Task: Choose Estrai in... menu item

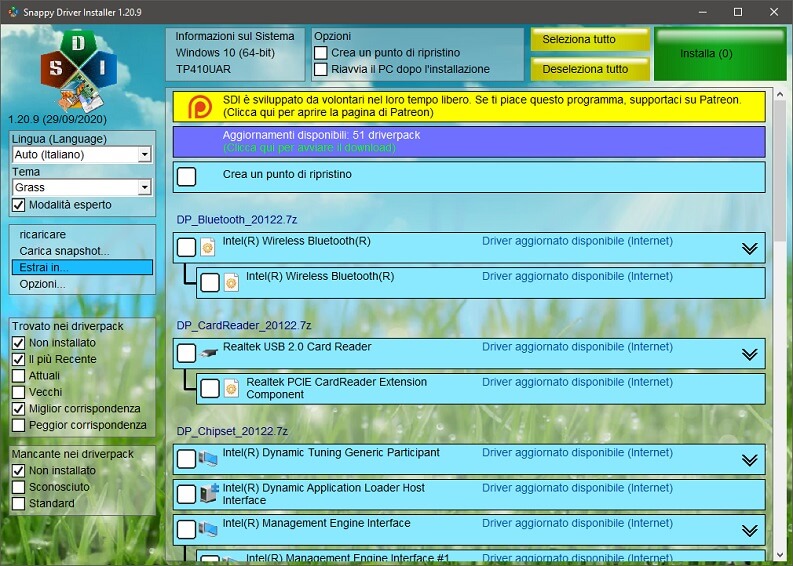Action: click(82, 268)
